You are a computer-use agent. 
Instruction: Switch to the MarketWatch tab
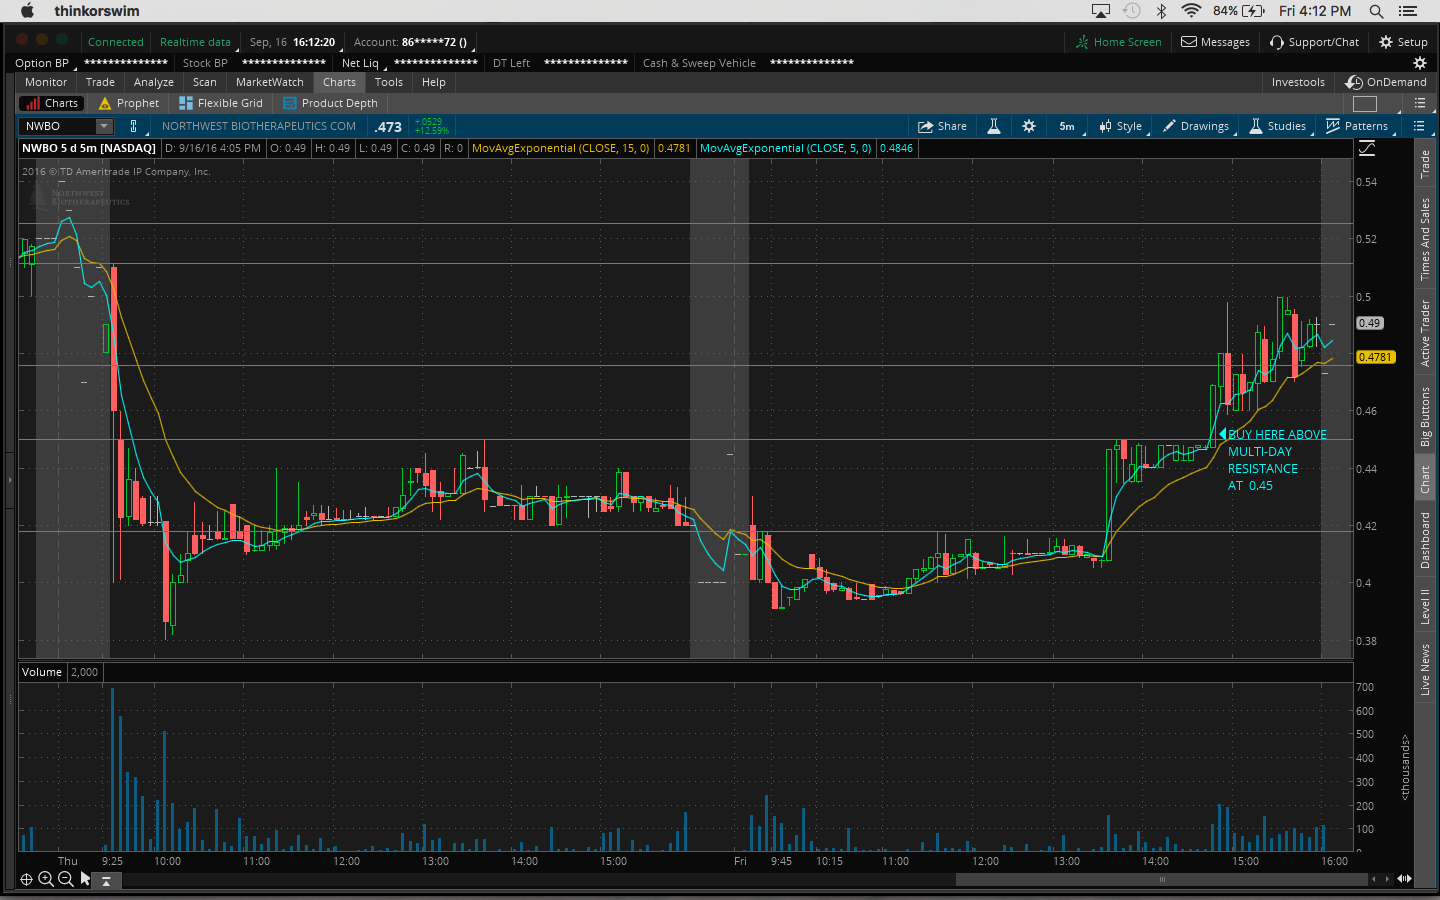pyautogui.click(x=270, y=82)
